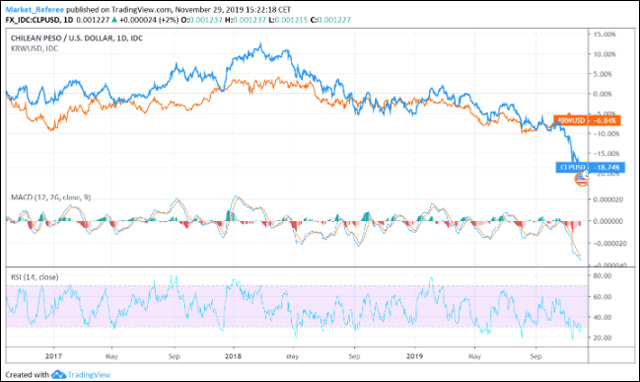Select the MACD (12, 26, close, 9) label
Viewport: 640px width, 382px height.
(x=51, y=197)
